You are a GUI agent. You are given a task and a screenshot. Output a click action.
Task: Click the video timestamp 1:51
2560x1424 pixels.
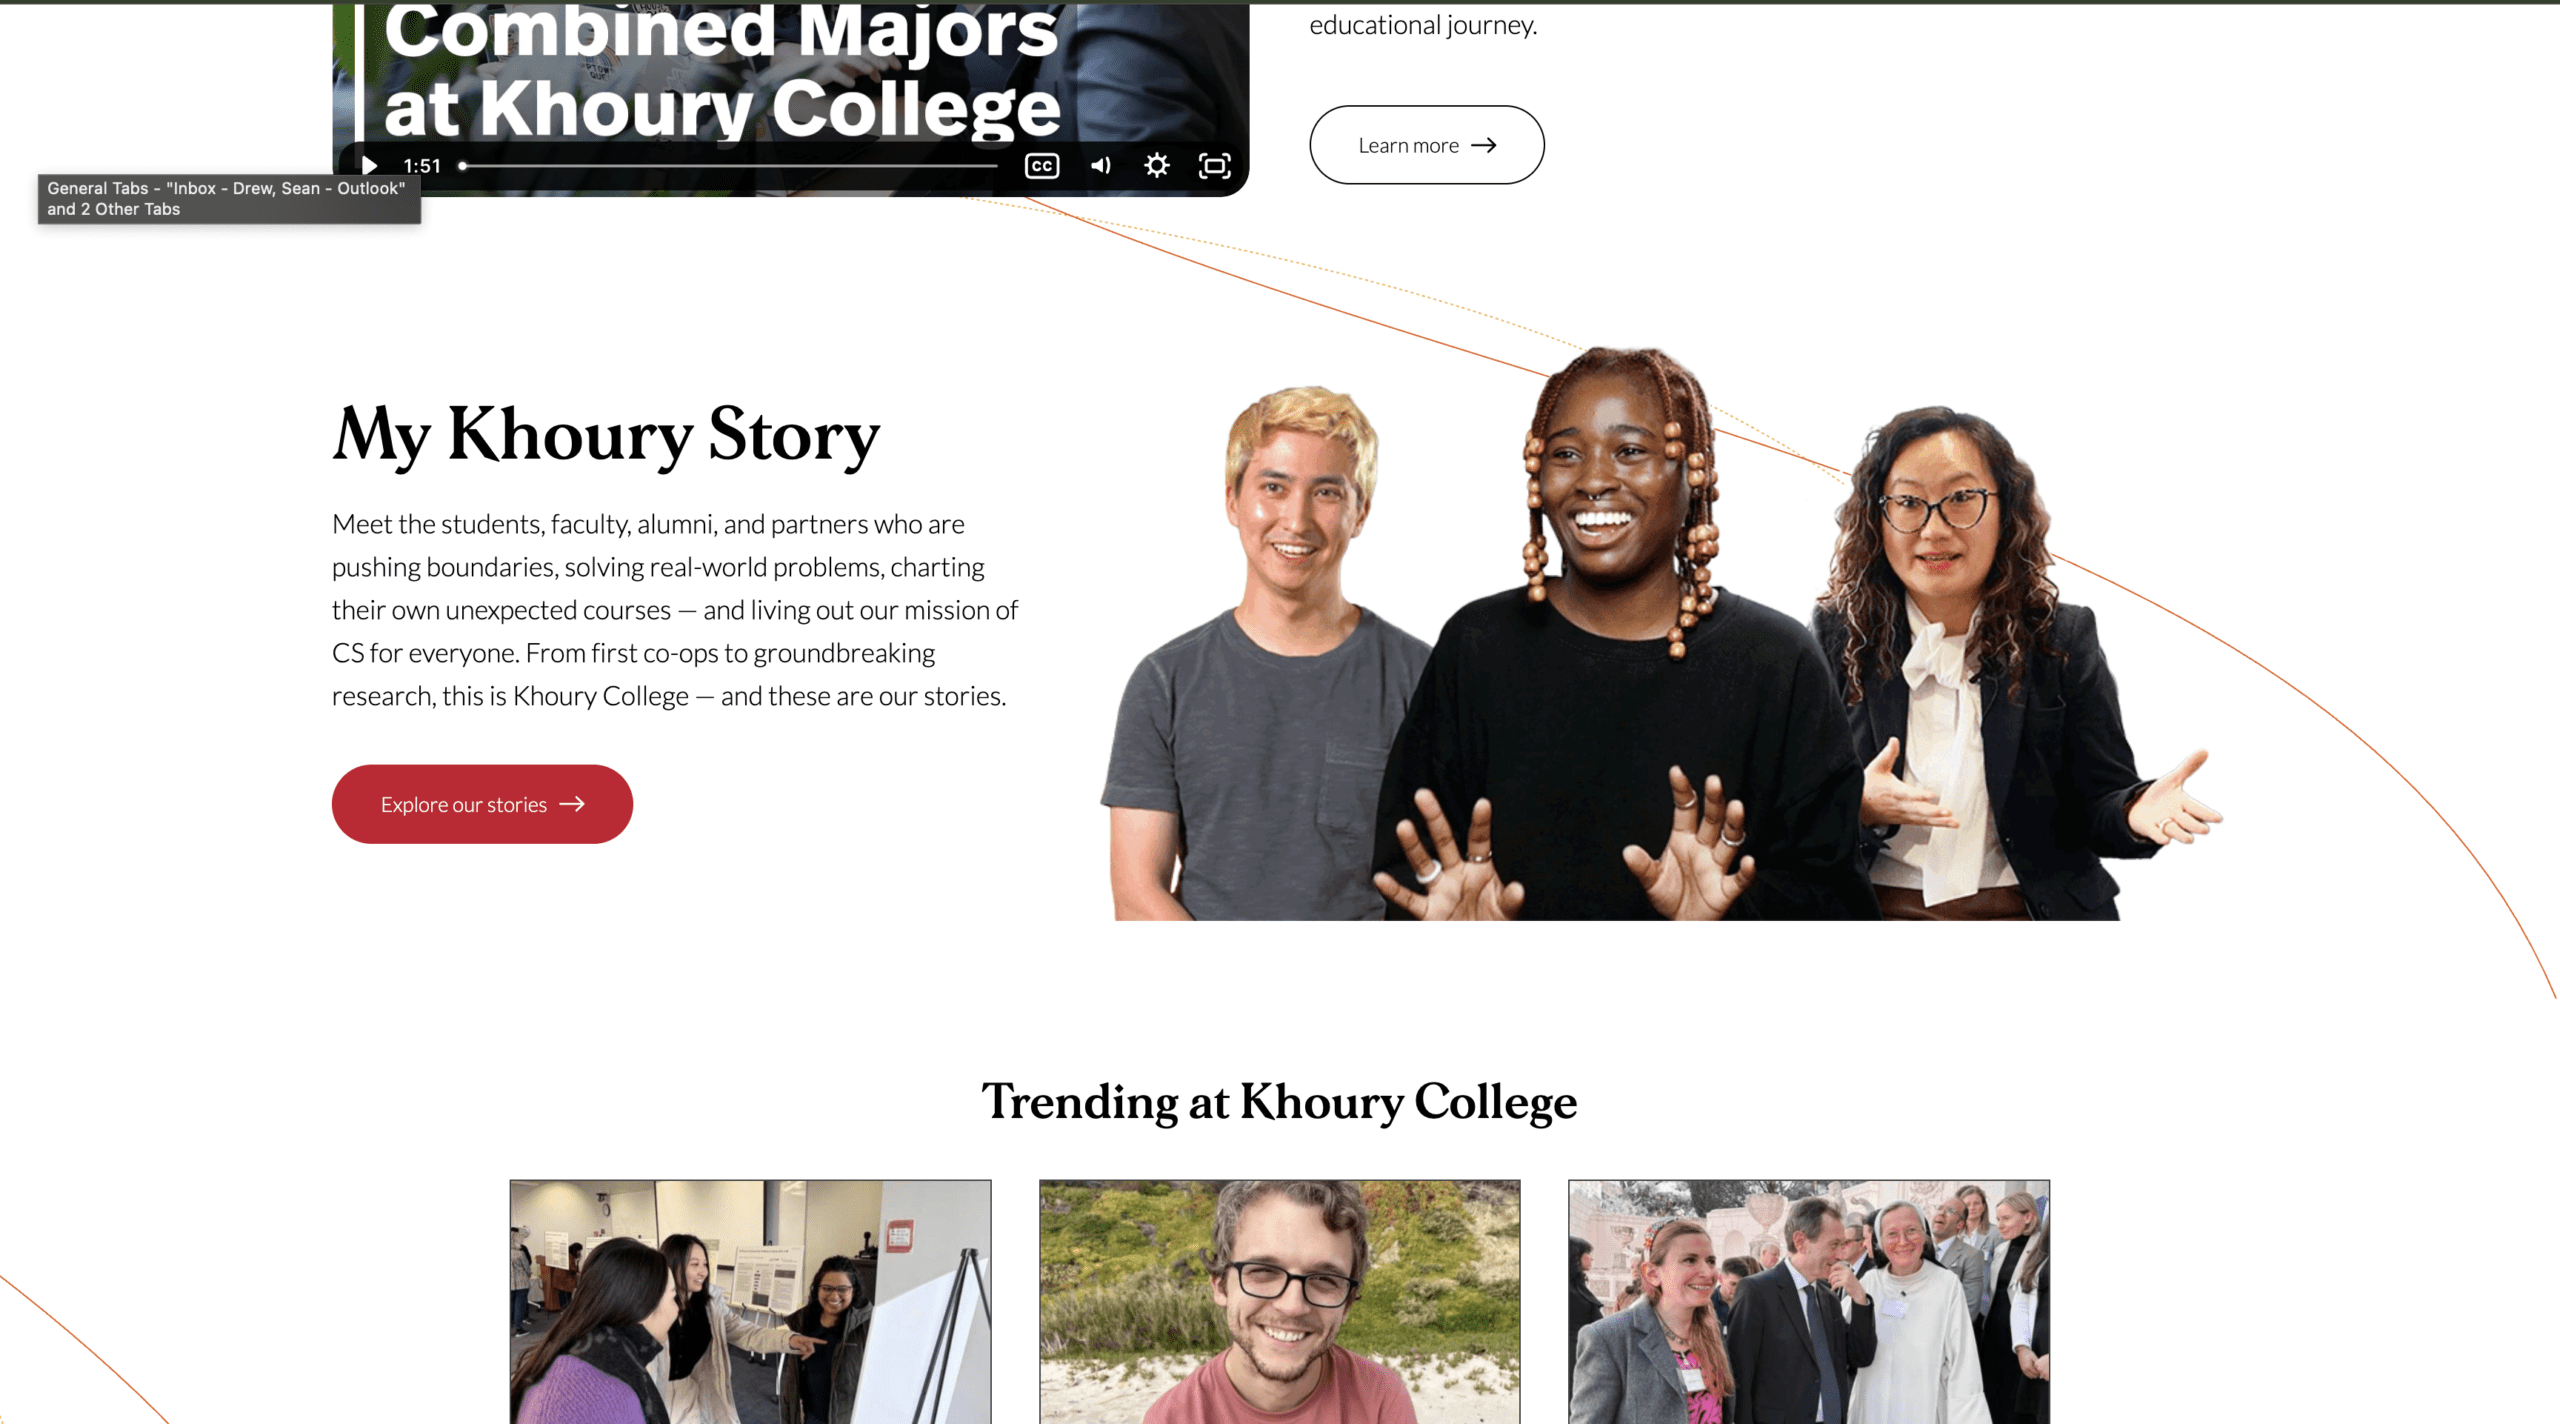[422, 166]
